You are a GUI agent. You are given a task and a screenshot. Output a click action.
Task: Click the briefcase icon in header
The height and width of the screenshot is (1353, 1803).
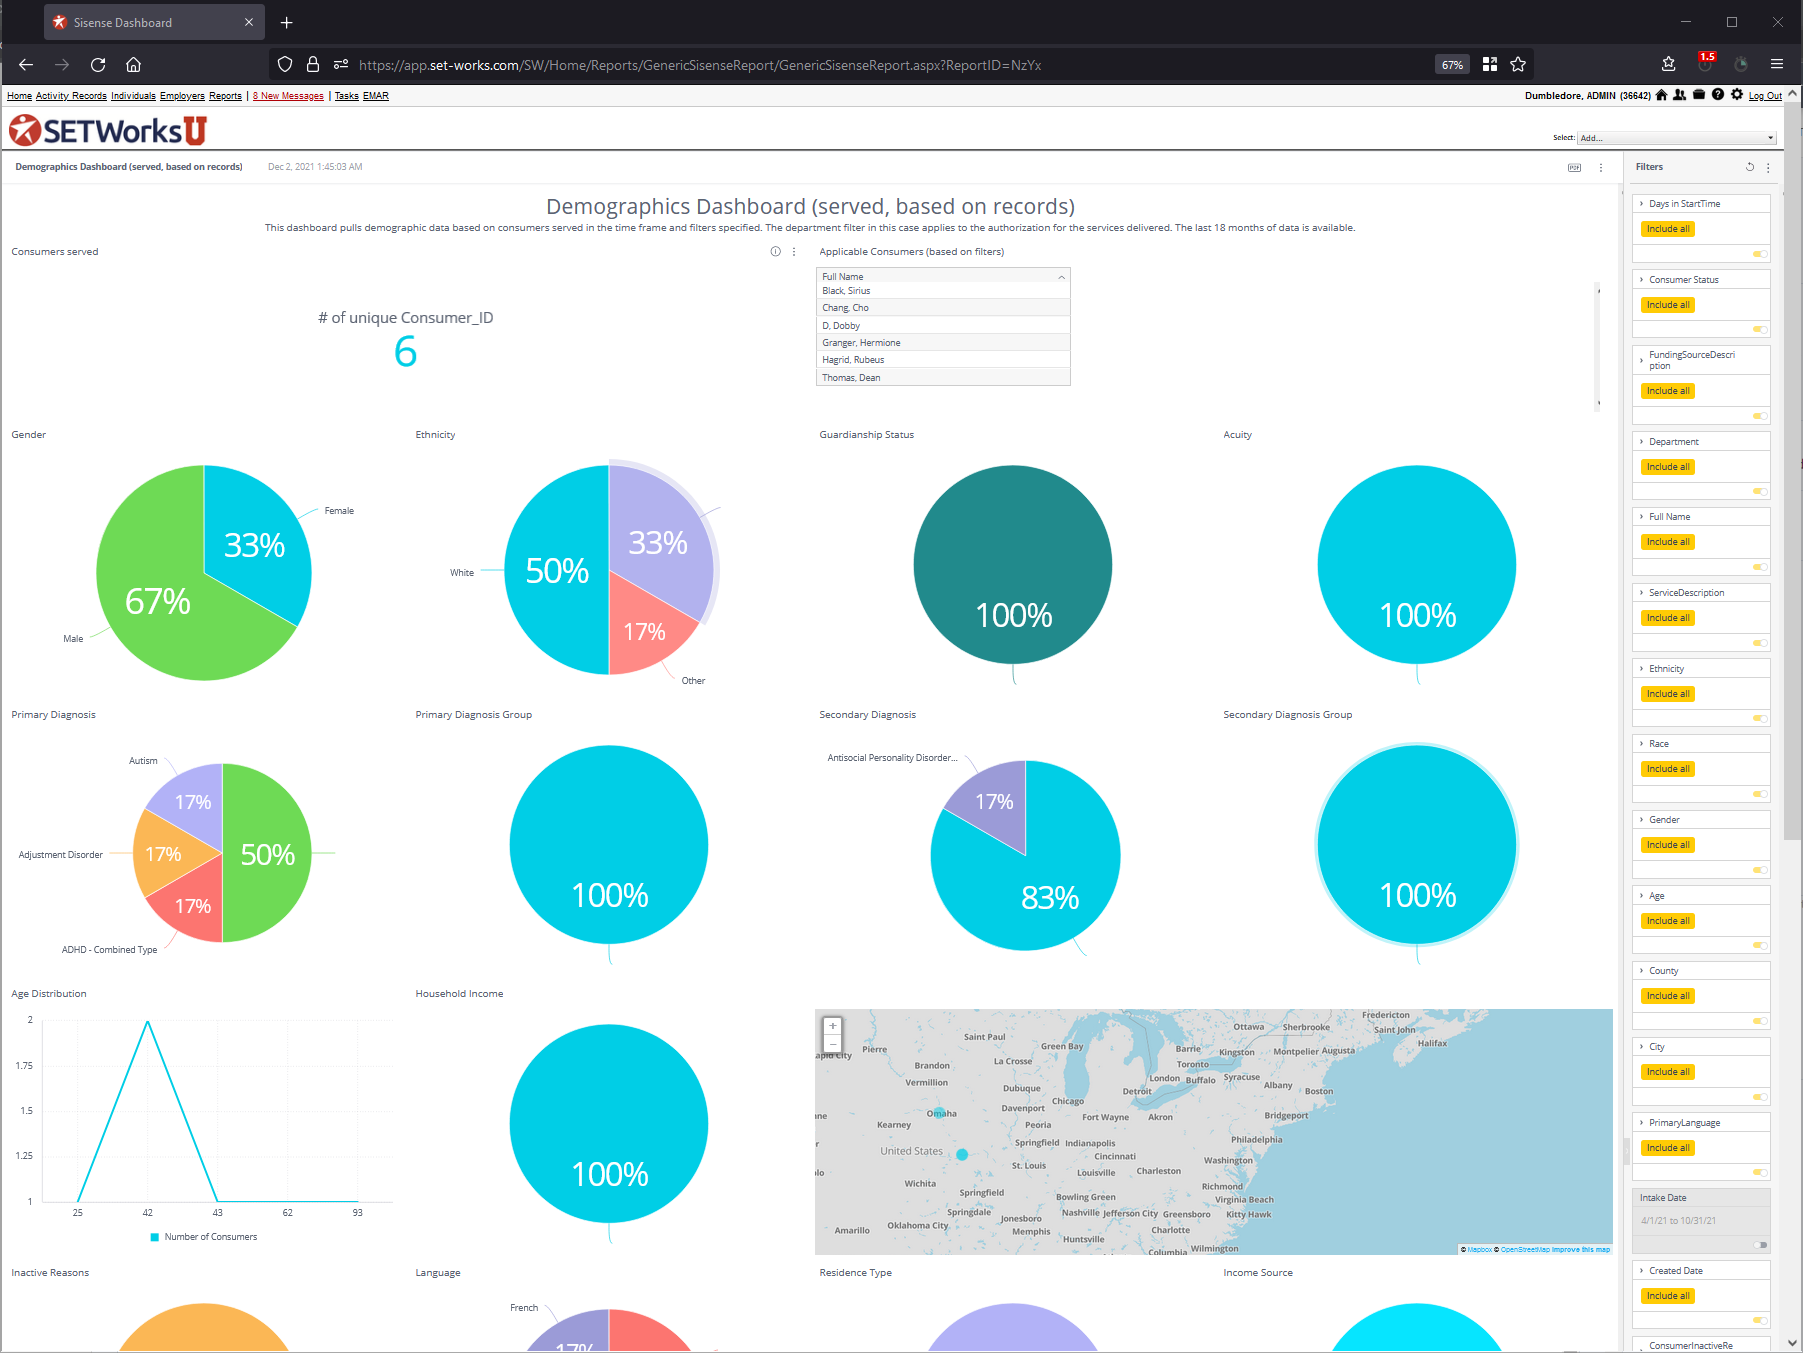click(1699, 95)
